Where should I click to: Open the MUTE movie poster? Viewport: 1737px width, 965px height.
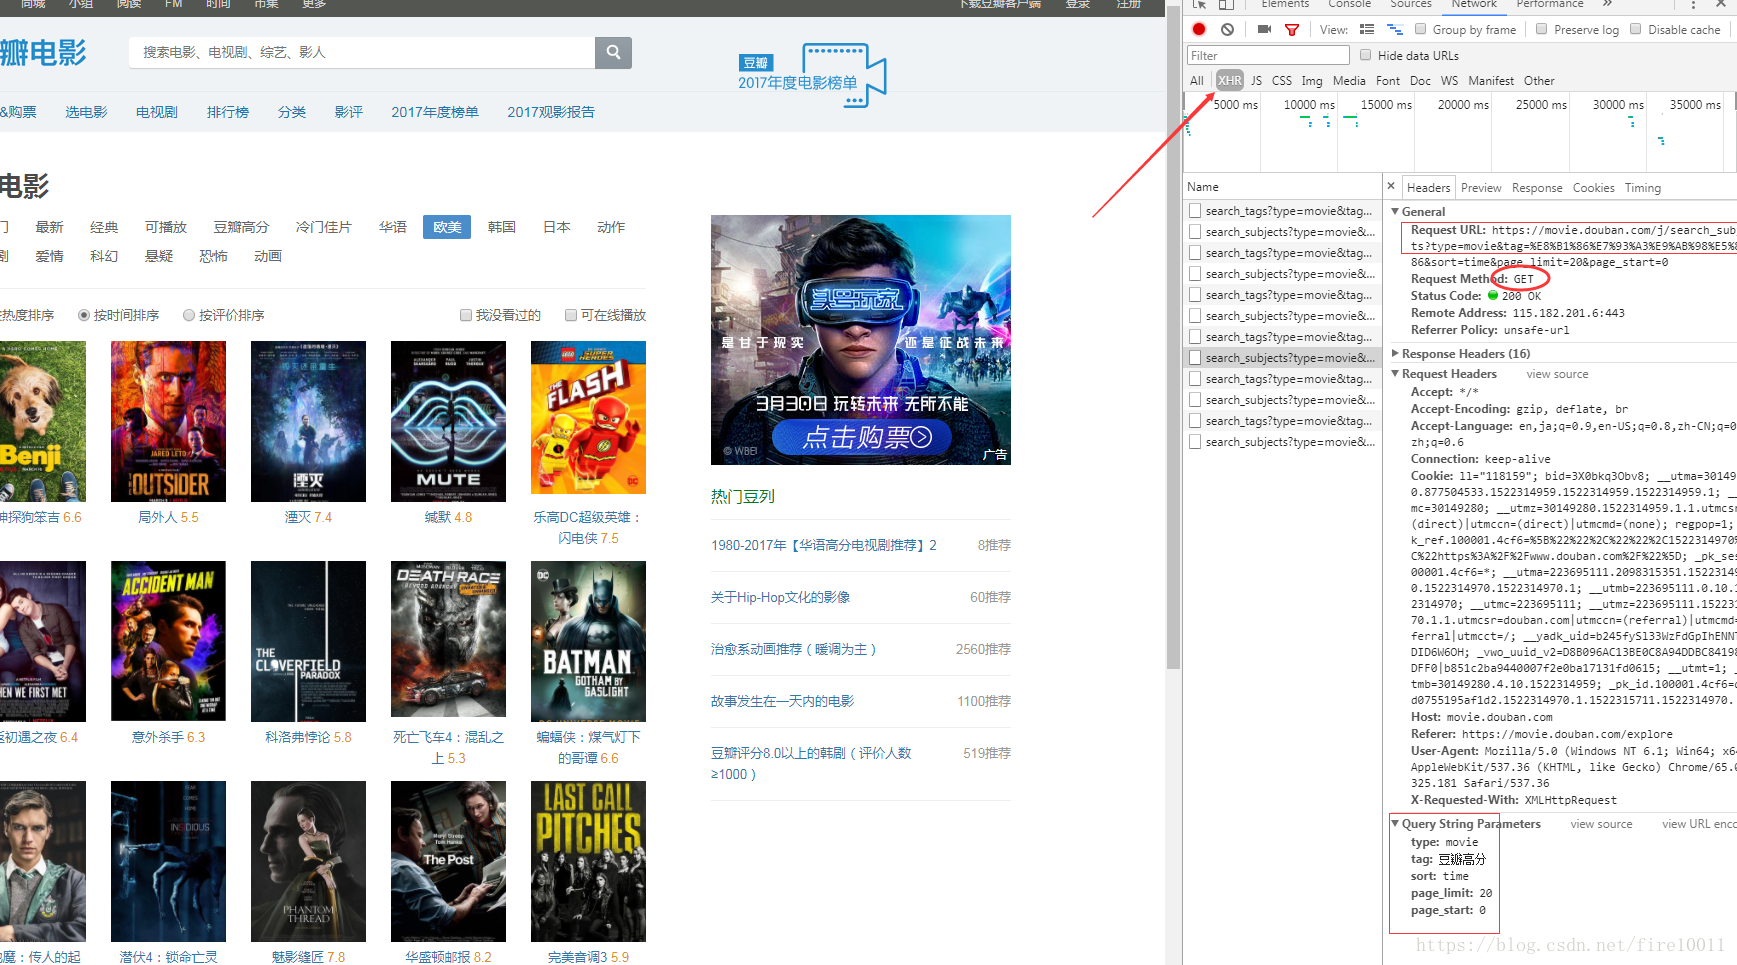tap(448, 421)
